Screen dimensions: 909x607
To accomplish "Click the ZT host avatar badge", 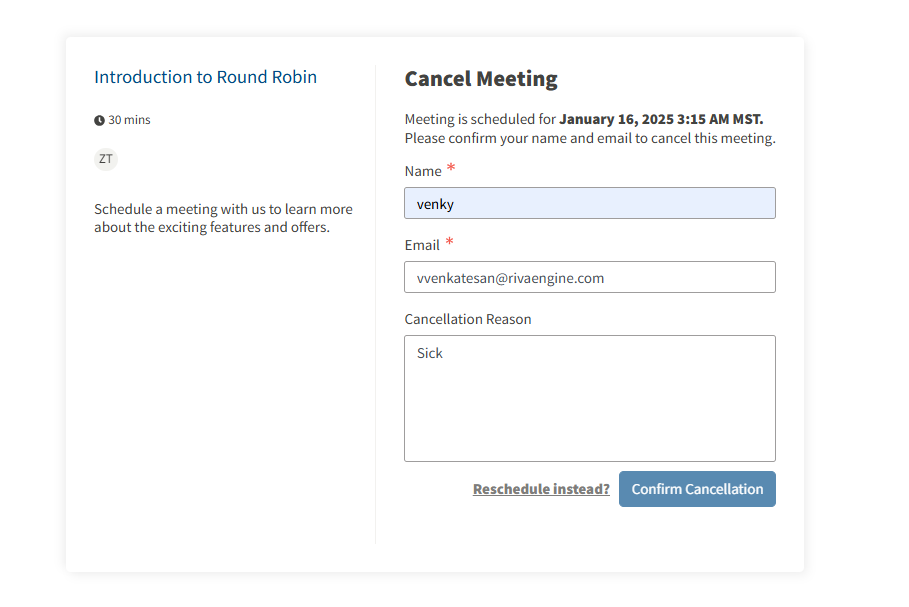I will point(106,159).
